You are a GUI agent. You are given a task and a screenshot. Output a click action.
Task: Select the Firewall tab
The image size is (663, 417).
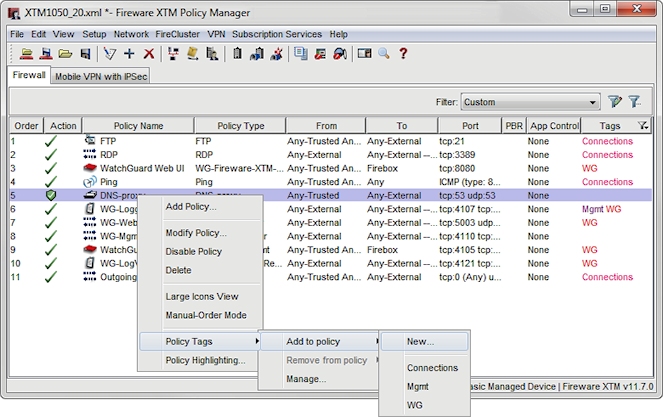[x=29, y=75]
